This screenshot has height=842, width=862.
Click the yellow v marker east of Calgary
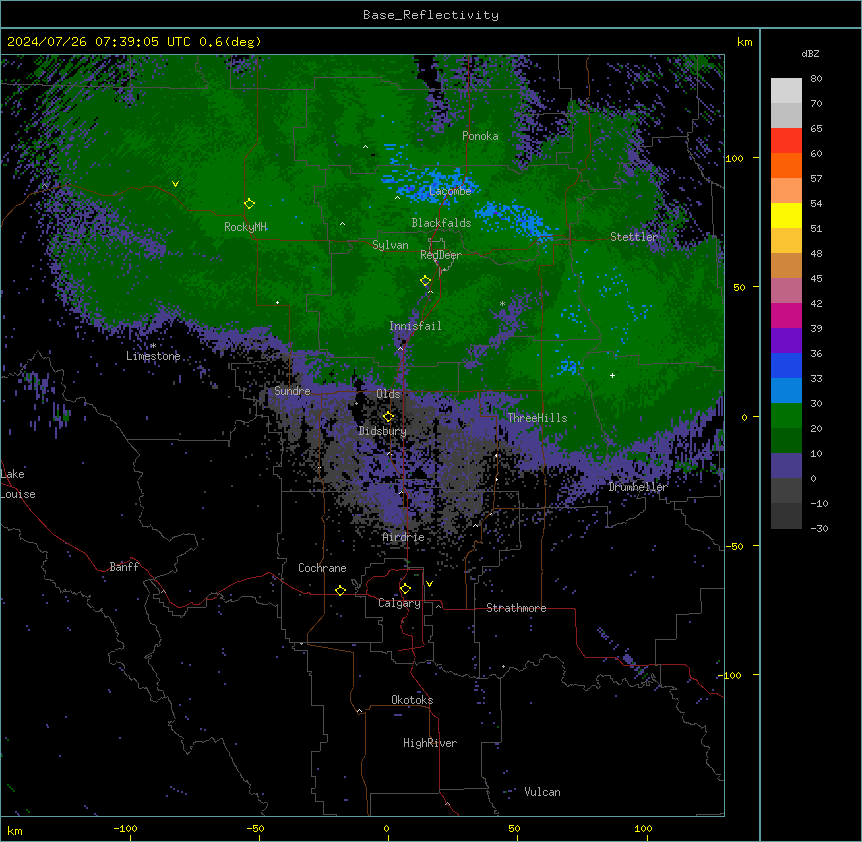tap(429, 584)
